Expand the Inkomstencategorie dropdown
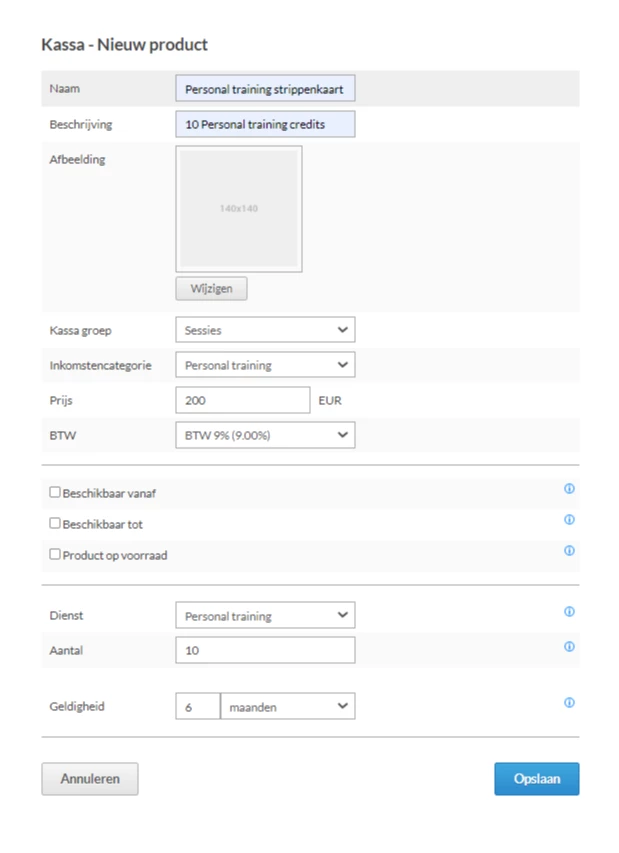619x853 pixels. (264, 365)
